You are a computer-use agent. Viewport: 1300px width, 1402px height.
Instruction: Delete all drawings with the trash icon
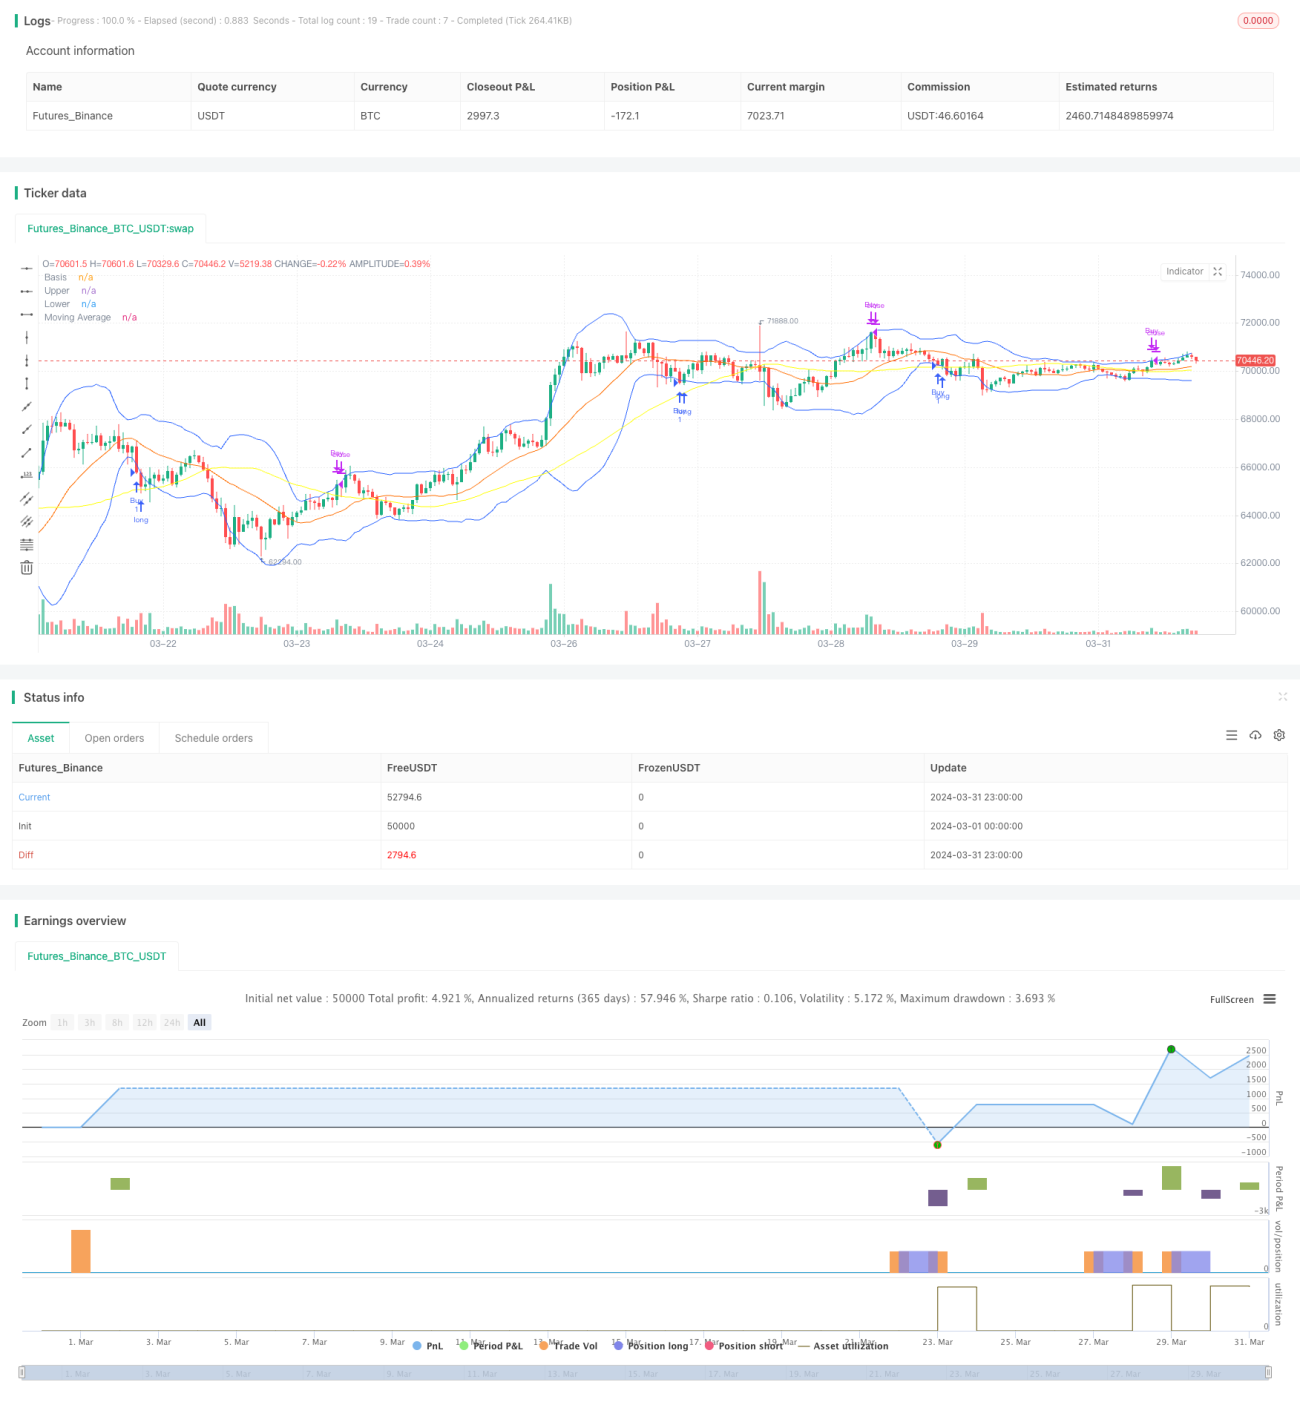click(27, 567)
